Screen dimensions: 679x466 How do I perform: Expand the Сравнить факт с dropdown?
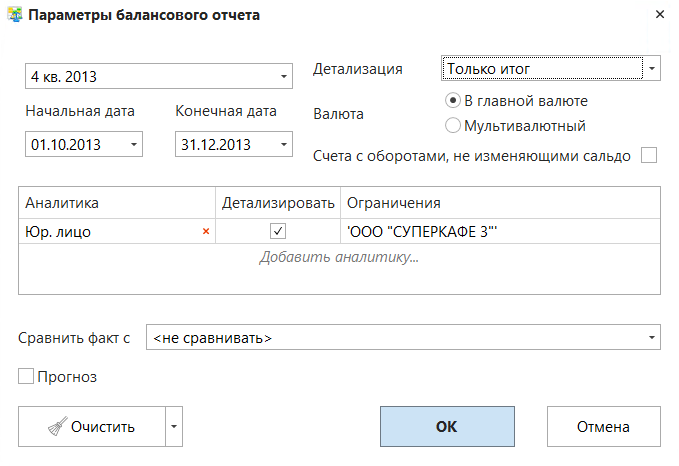(651, 338)
